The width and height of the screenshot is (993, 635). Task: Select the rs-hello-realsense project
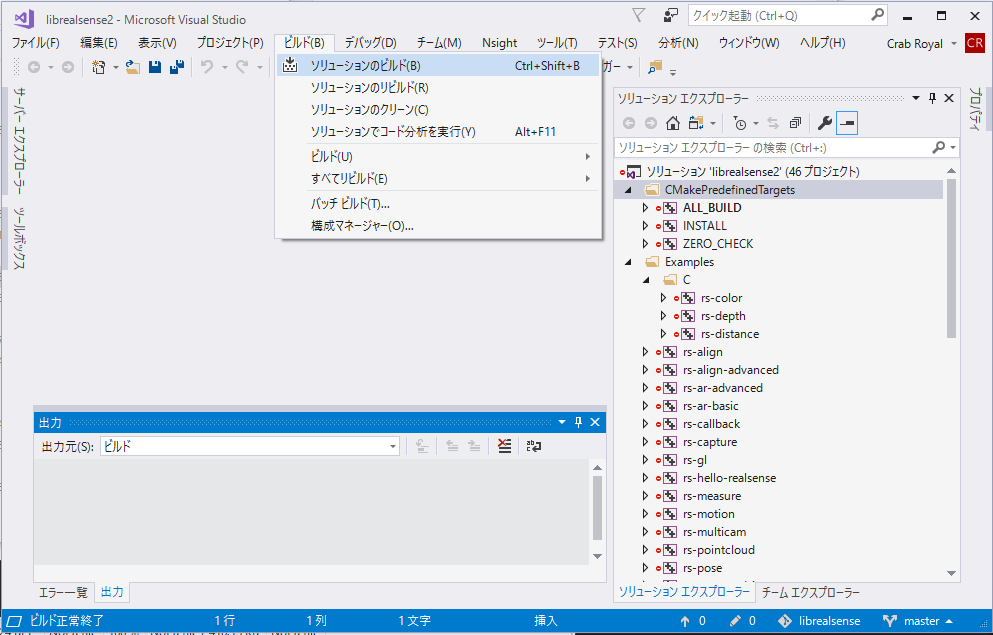coord(730,478)
